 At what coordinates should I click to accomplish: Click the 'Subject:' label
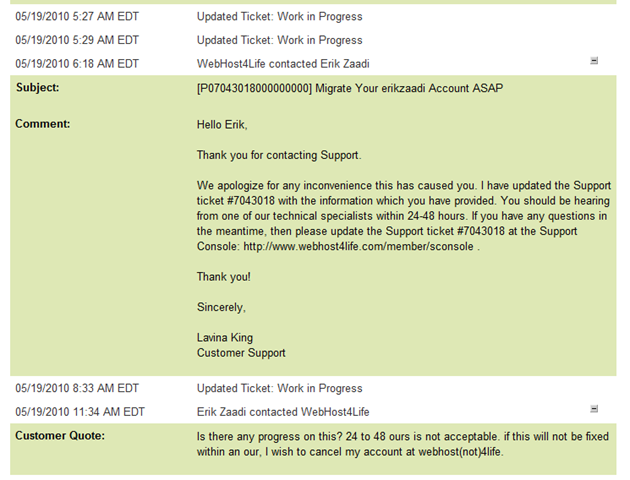38,88
